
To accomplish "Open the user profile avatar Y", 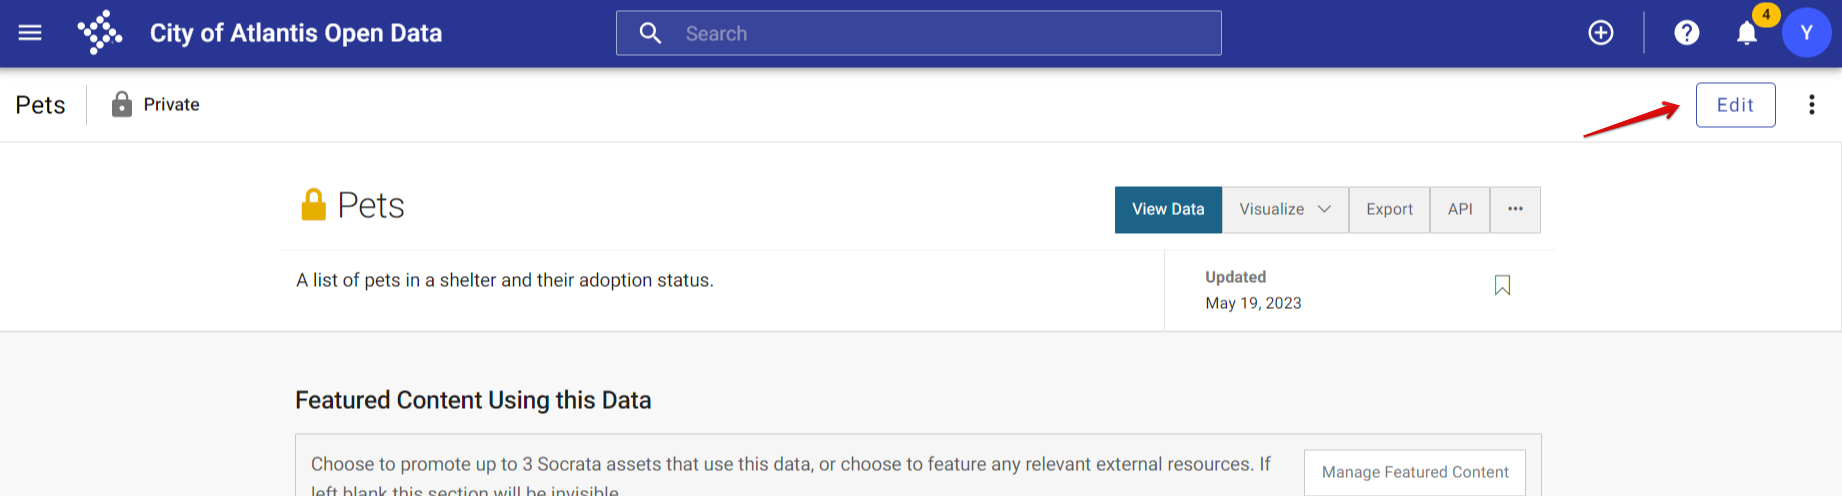I will [1806, 33].
